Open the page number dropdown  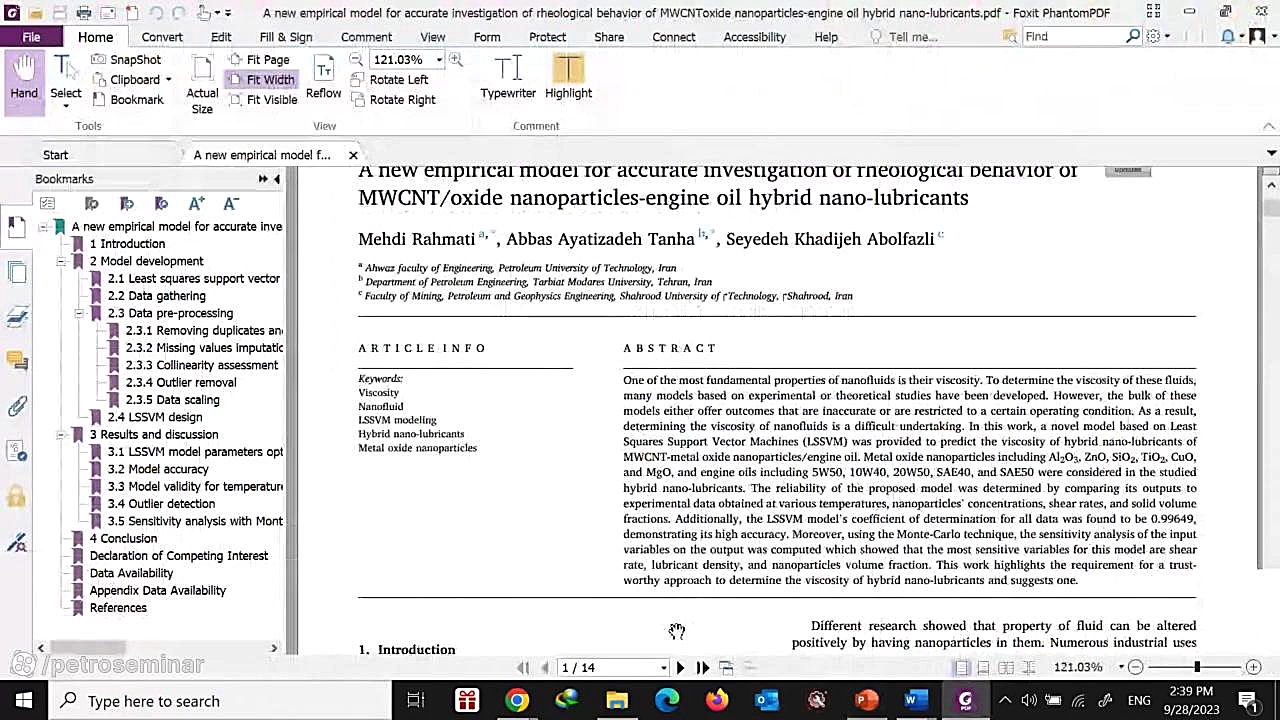coord(663,667)
